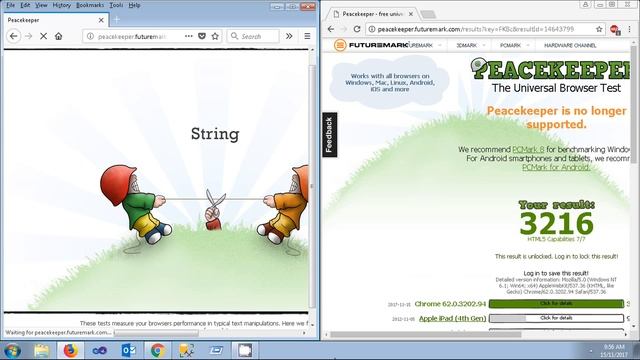Open Outlook from the taskbar
Viewport: 640px width, 360px height.
[129, 351]
